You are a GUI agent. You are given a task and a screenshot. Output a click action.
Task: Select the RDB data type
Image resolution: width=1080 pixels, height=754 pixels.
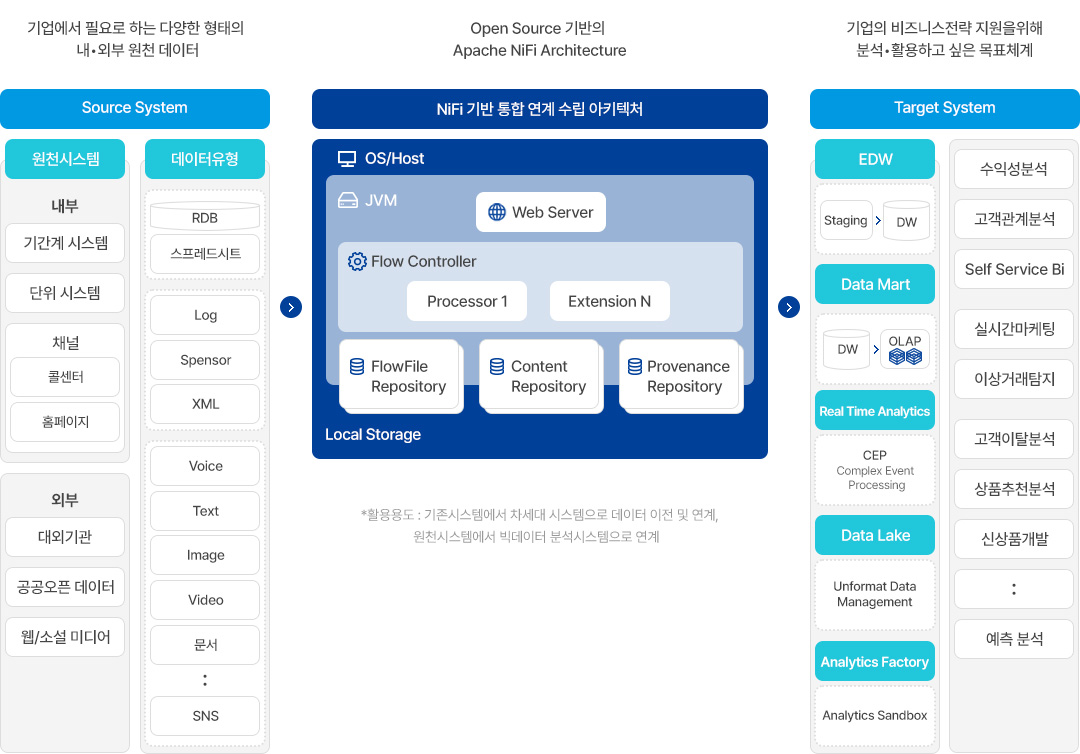pos(205,216)
